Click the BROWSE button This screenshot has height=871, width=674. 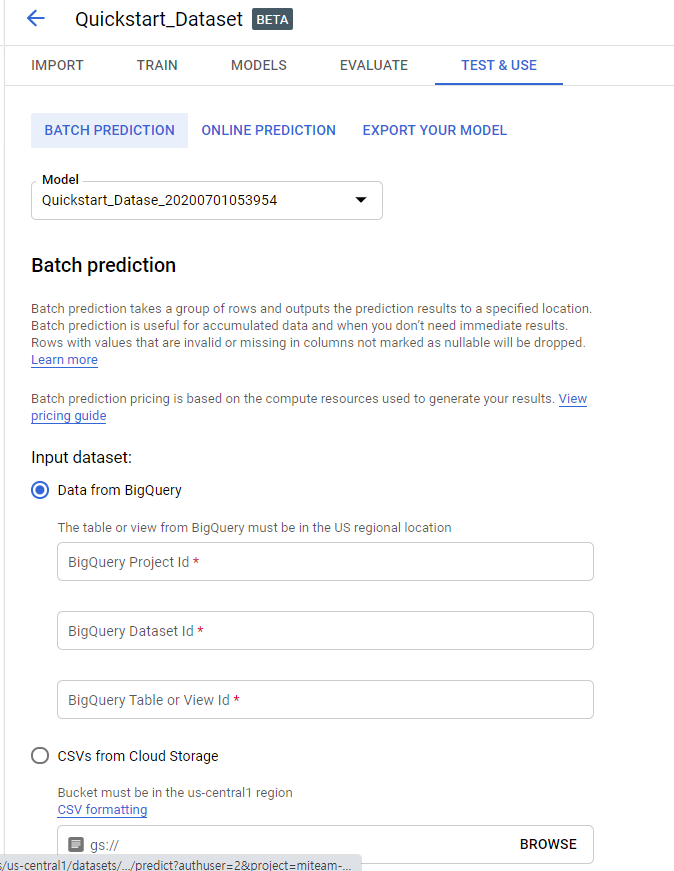click(x=548, y=844)
